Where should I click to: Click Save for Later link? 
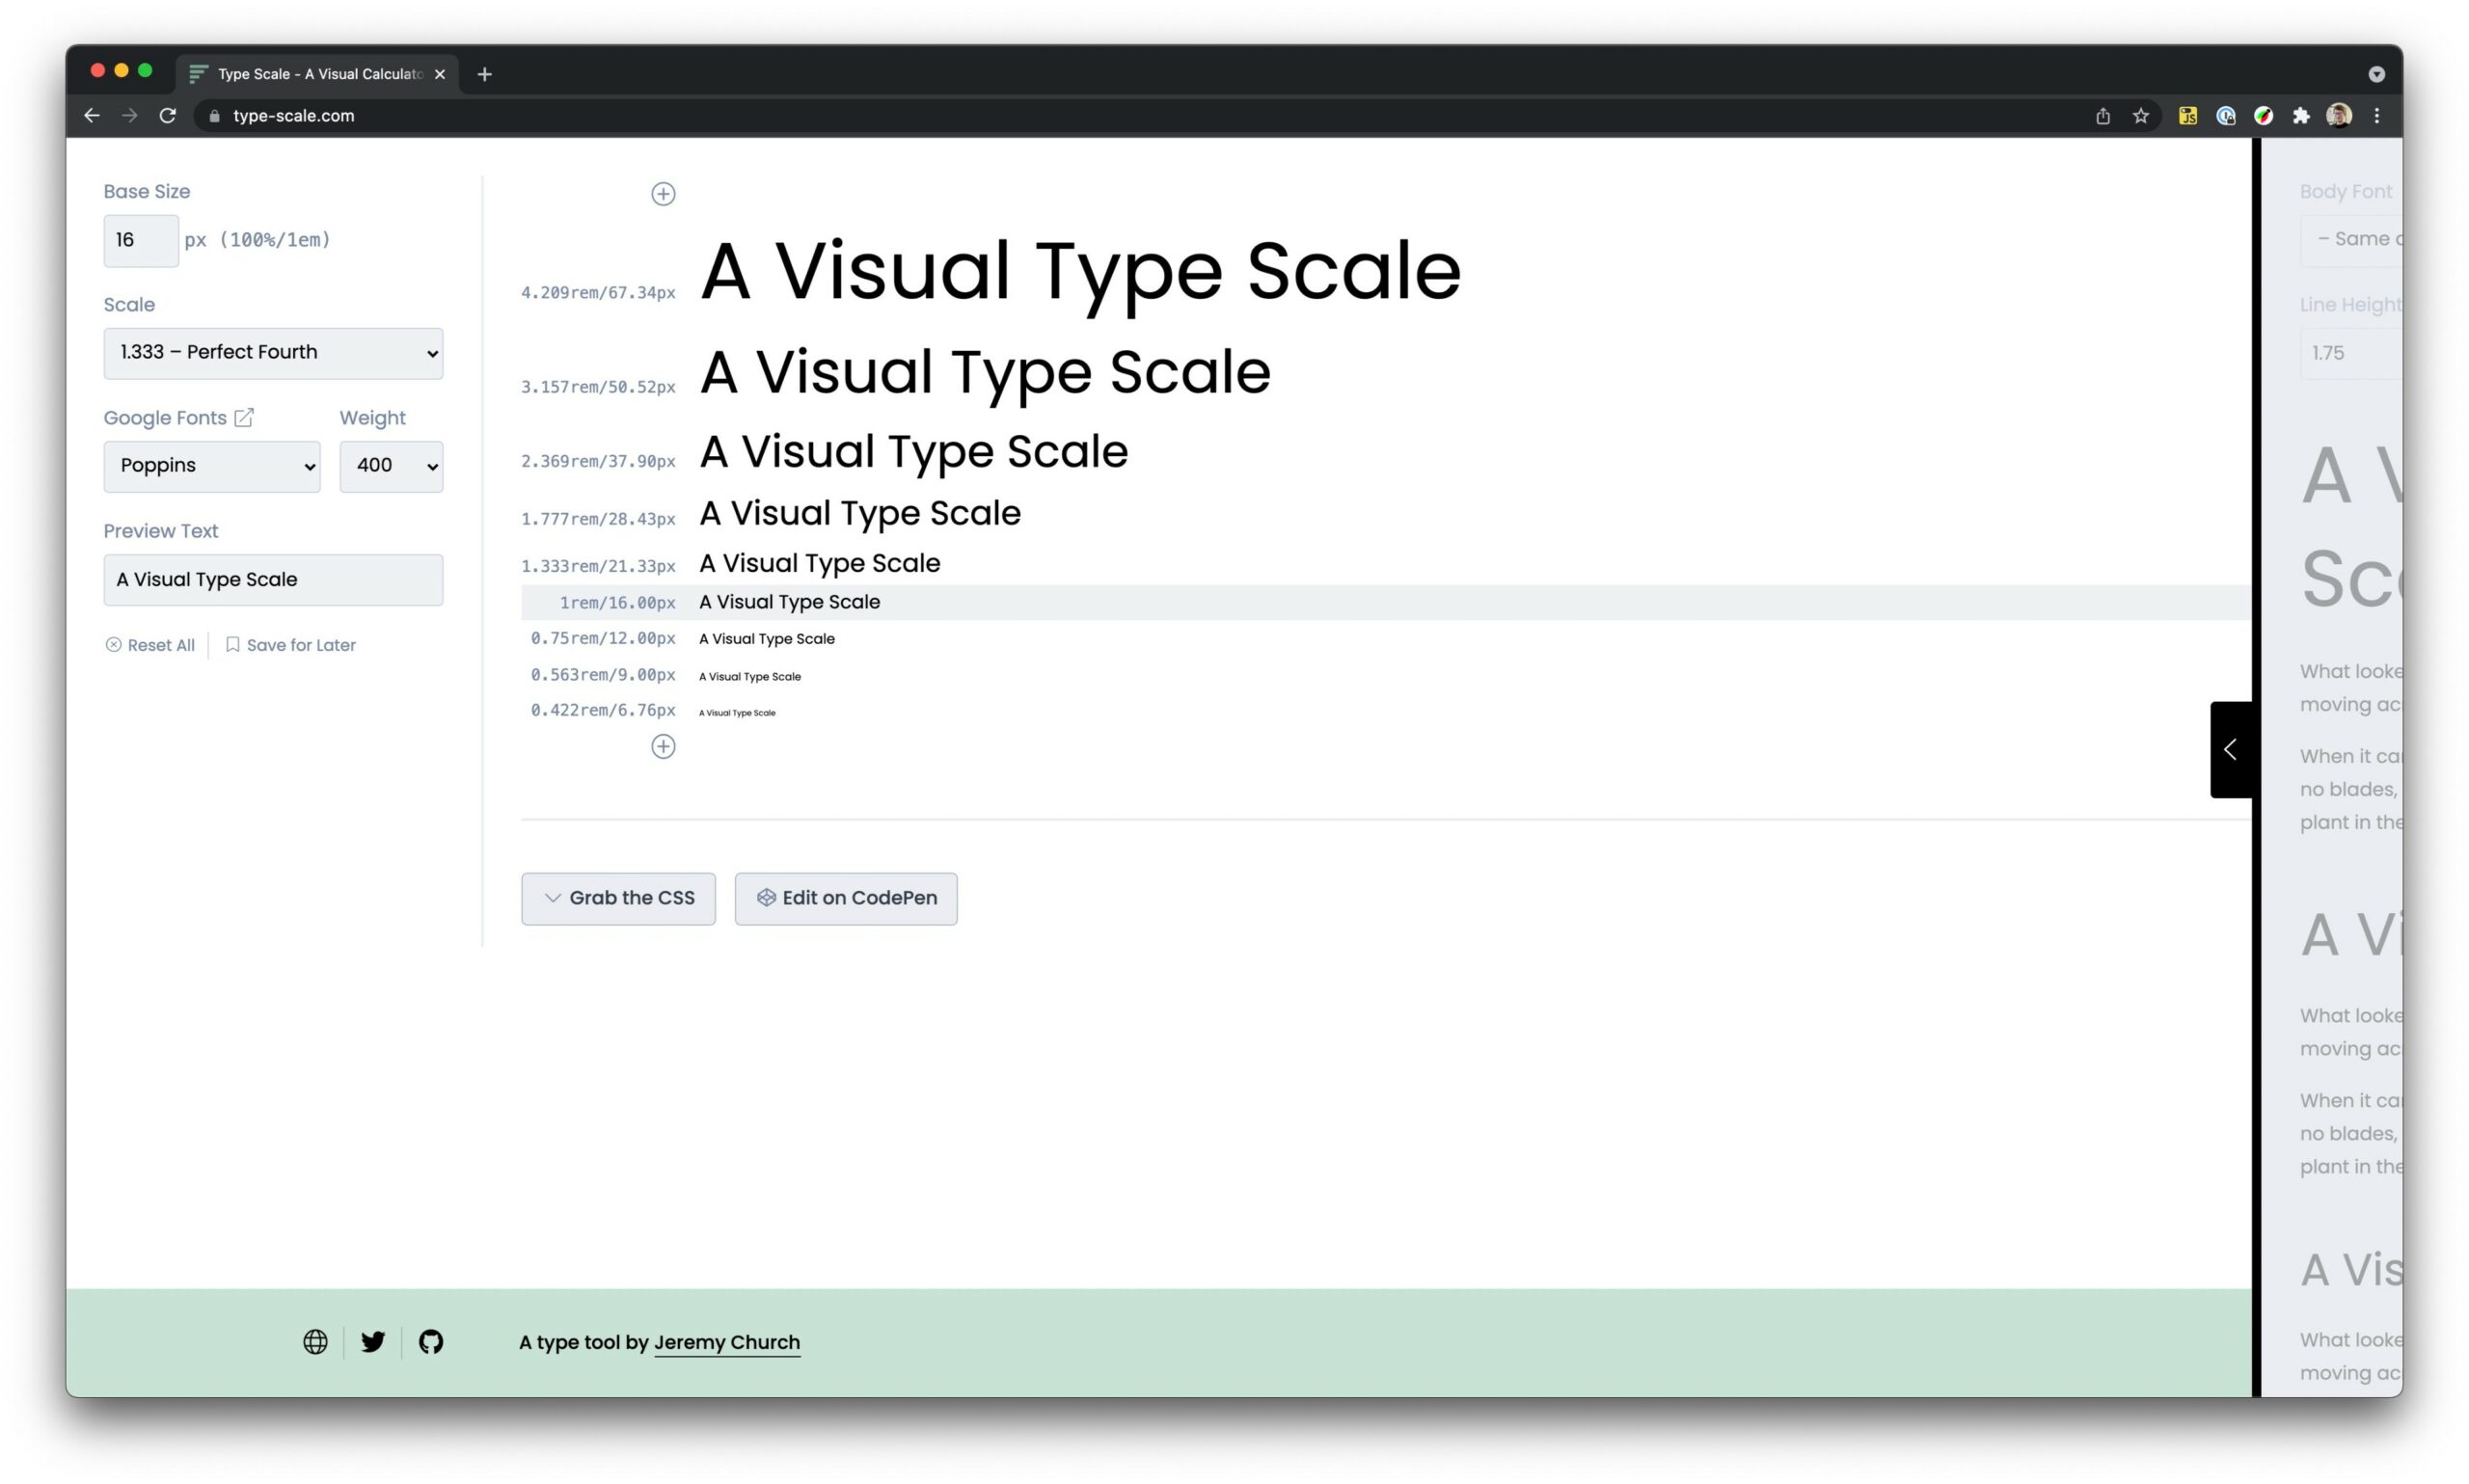pyautogui.click(x=291, y=645)
